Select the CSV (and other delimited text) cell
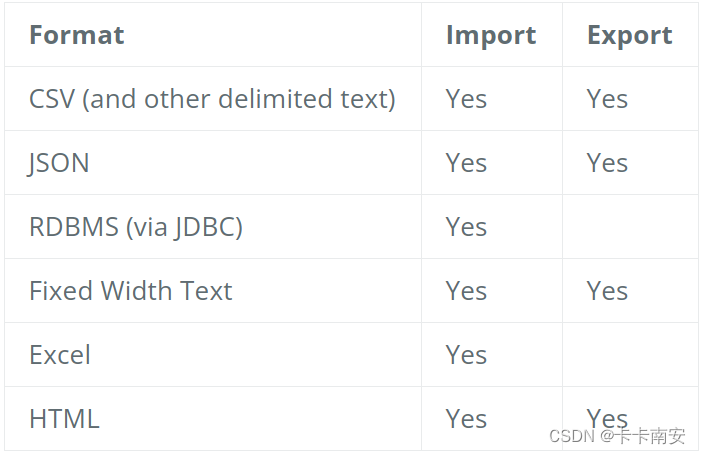 tap(212, 99)
